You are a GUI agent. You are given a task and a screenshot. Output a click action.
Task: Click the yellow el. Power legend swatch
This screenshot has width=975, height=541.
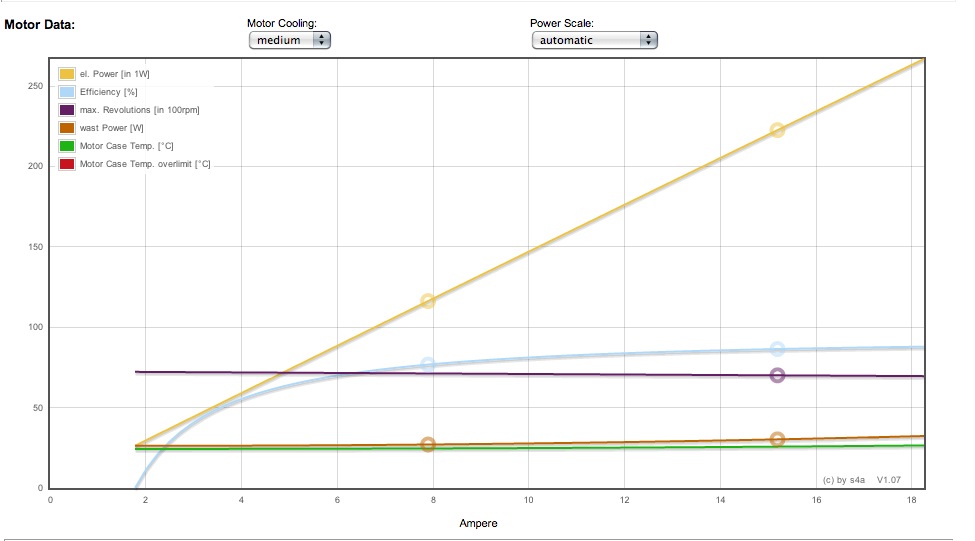point(67,74)
